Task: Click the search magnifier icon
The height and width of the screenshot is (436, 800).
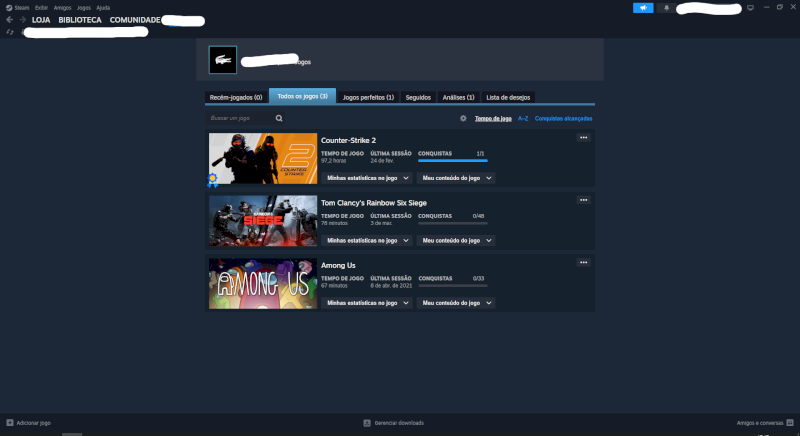Action: coord(279,118)
